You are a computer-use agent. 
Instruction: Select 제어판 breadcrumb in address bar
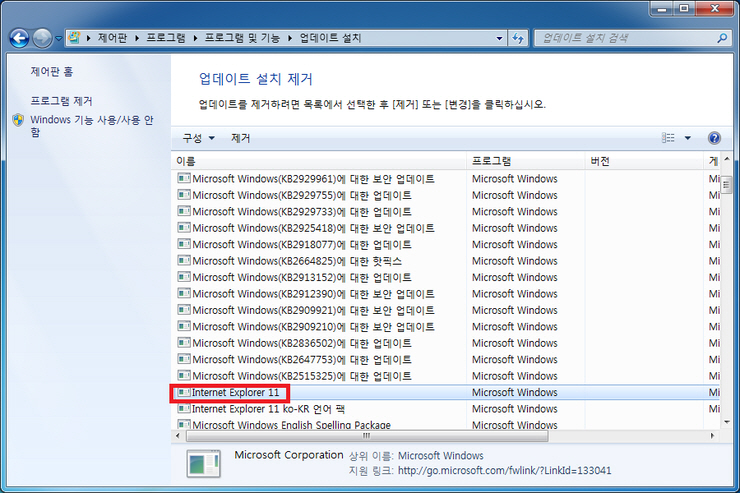(112, 38)
